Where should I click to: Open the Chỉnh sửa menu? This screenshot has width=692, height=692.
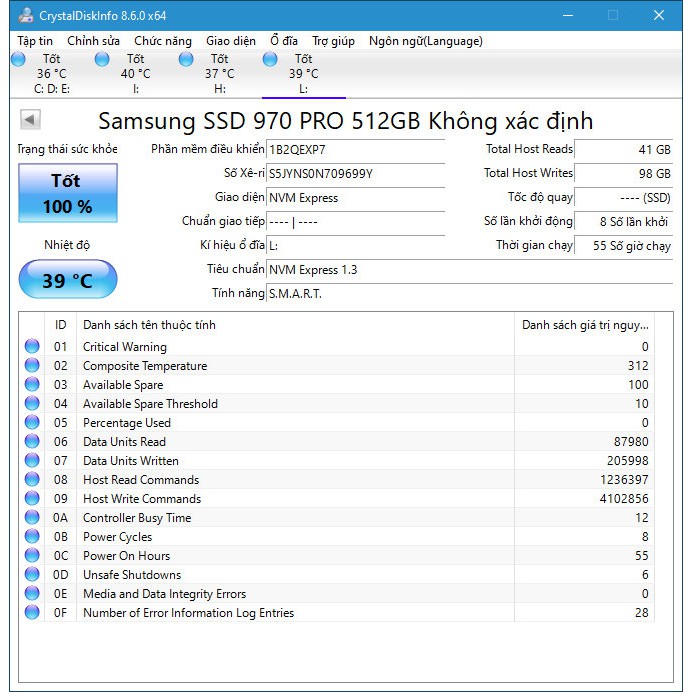94,41
